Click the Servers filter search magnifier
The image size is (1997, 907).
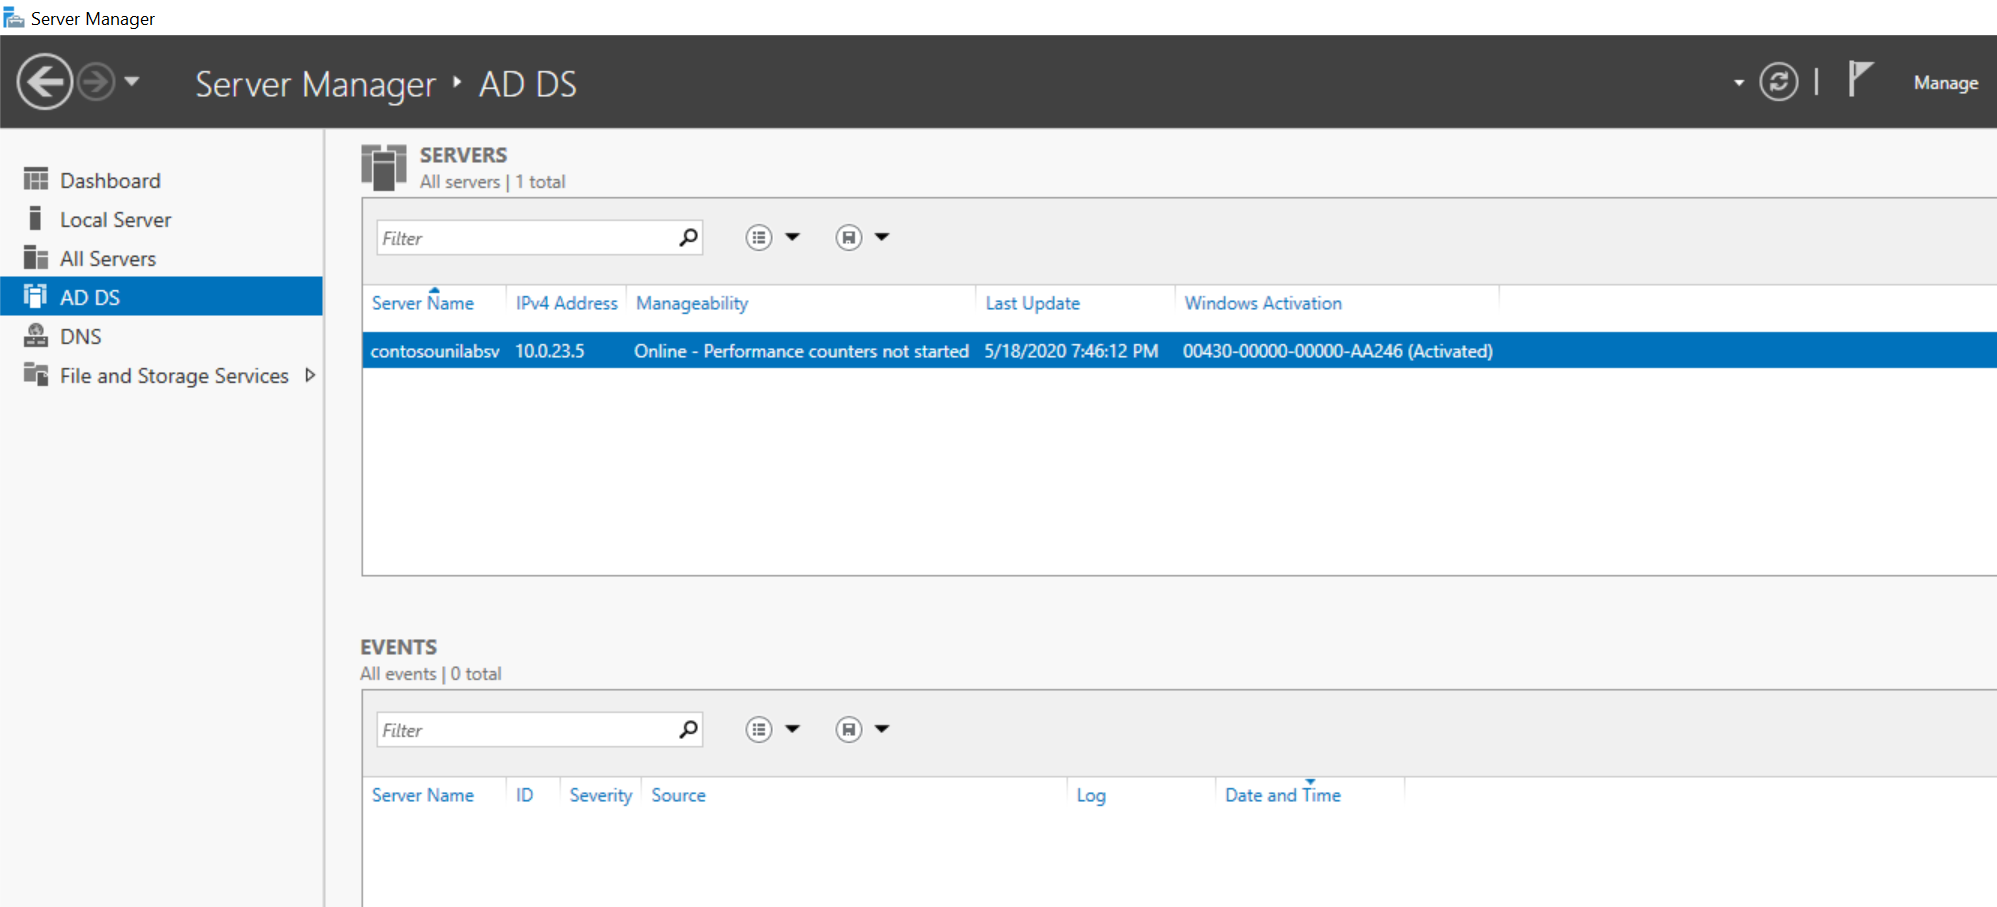click(x=688, y=238)
